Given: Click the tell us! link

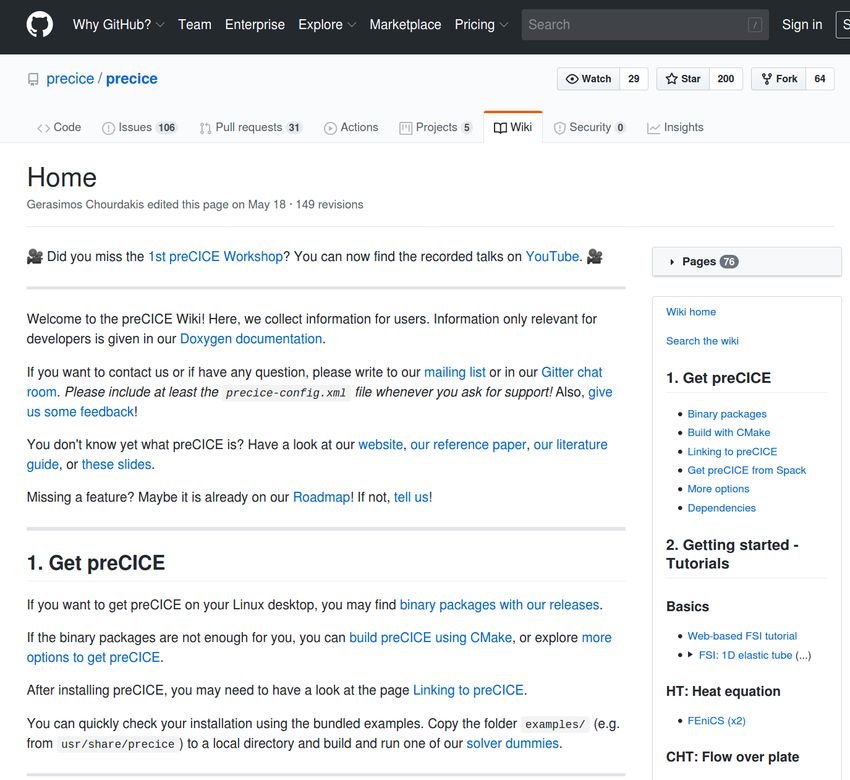Looking at the screenshot, I should coord(413,497).
